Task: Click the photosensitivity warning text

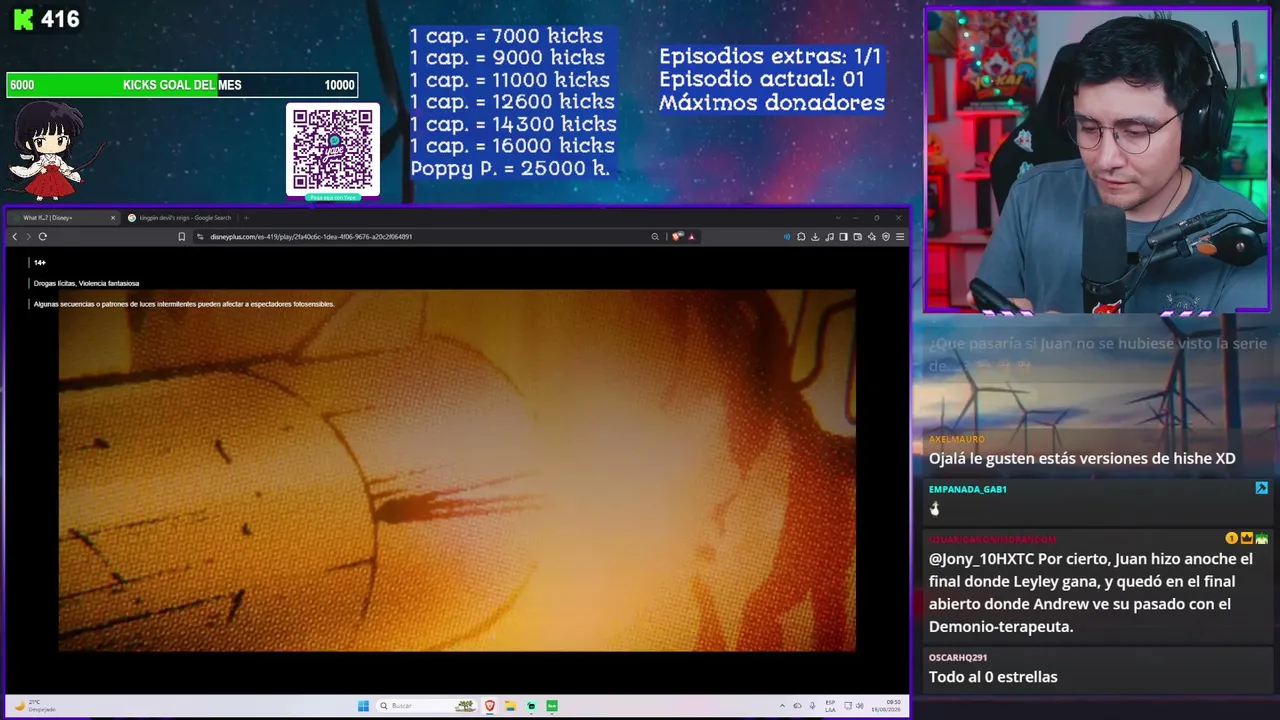Action: pyautogui.click(x=184, y=304)
